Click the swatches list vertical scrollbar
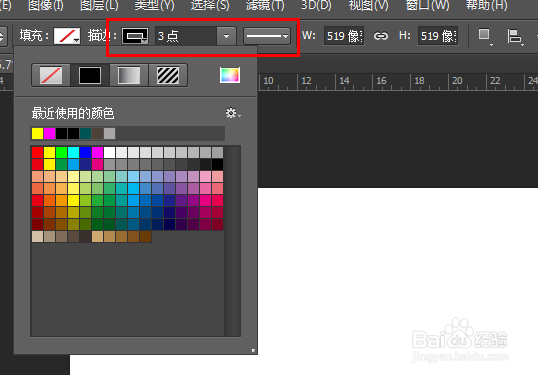This screenshot has width=538, height=375. 233,241
